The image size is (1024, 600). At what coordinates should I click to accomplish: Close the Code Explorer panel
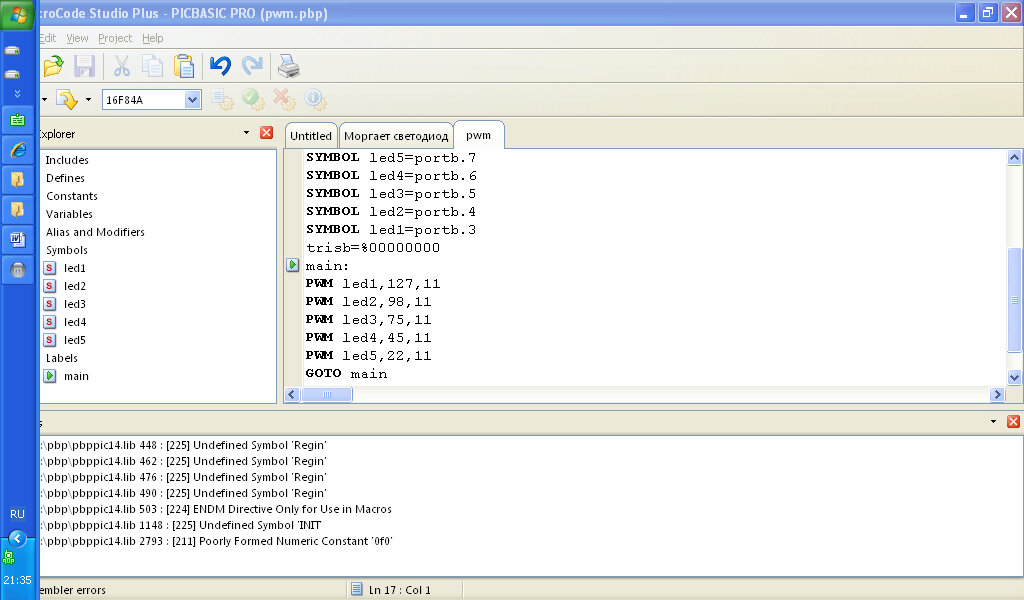[x=266, y=133]
